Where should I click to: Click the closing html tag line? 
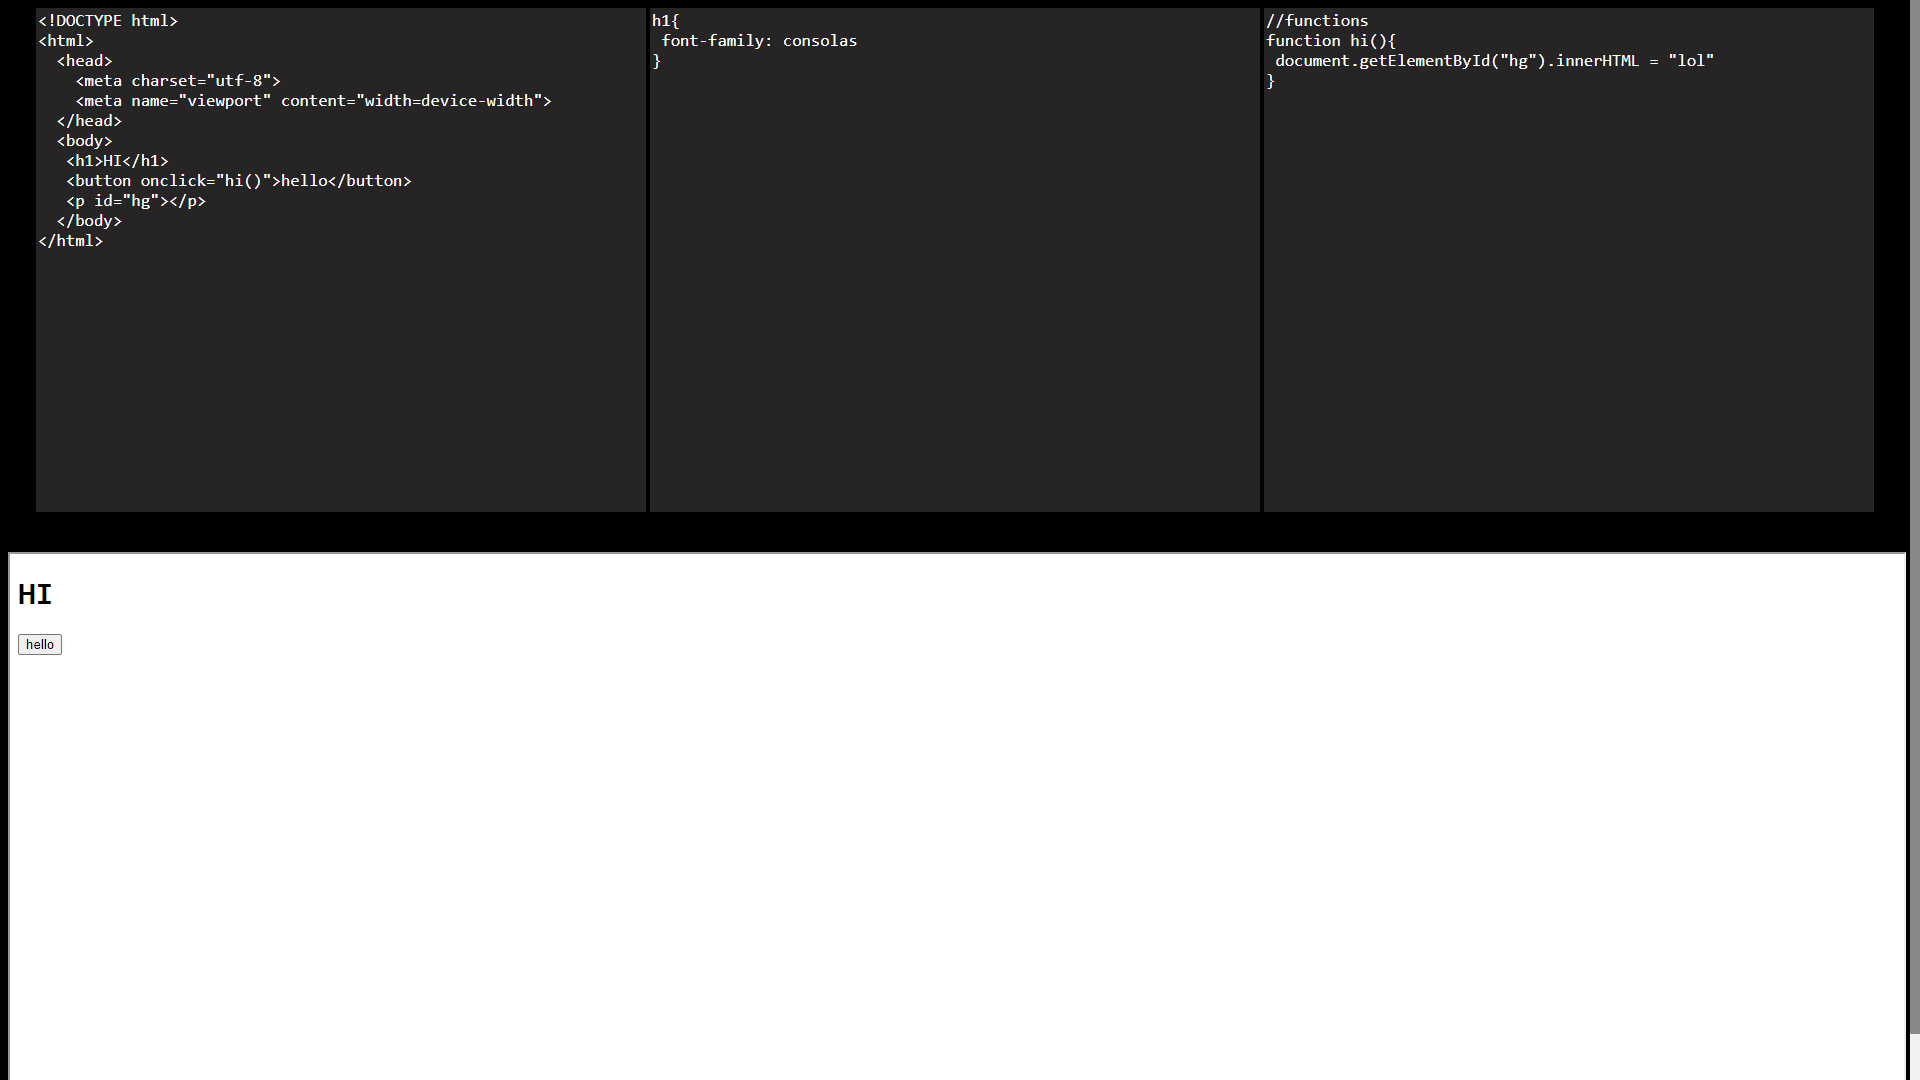(x=71, y=240)
